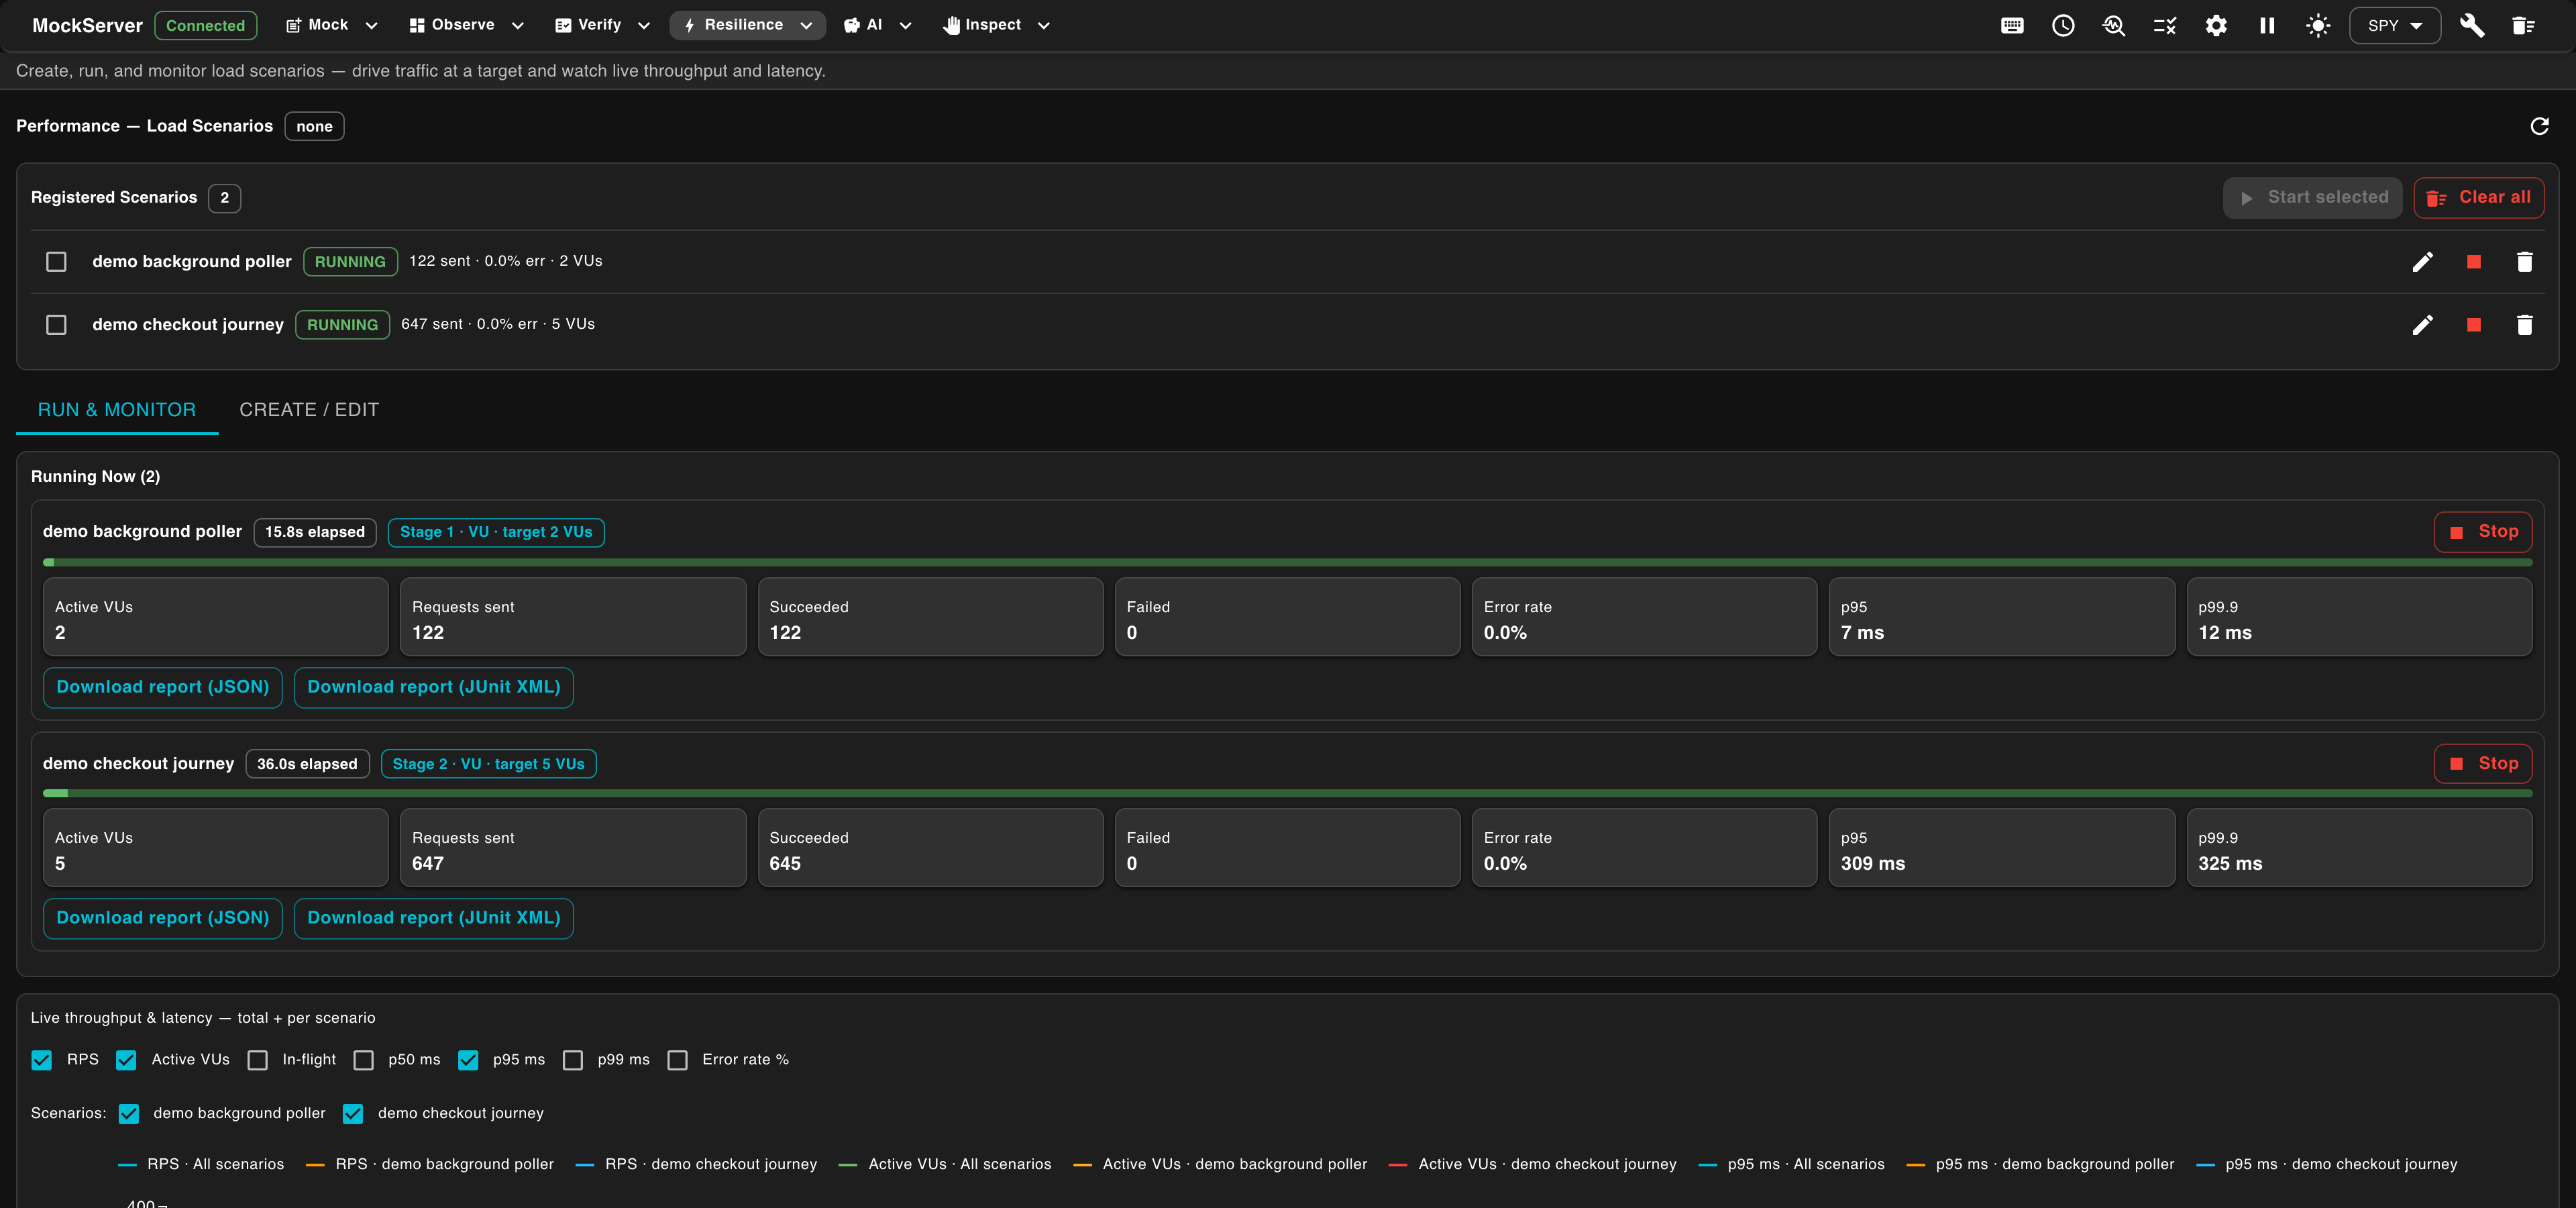
Task: Uncheck the Active VUs metric checkbox
Action: pos(126,1060)
